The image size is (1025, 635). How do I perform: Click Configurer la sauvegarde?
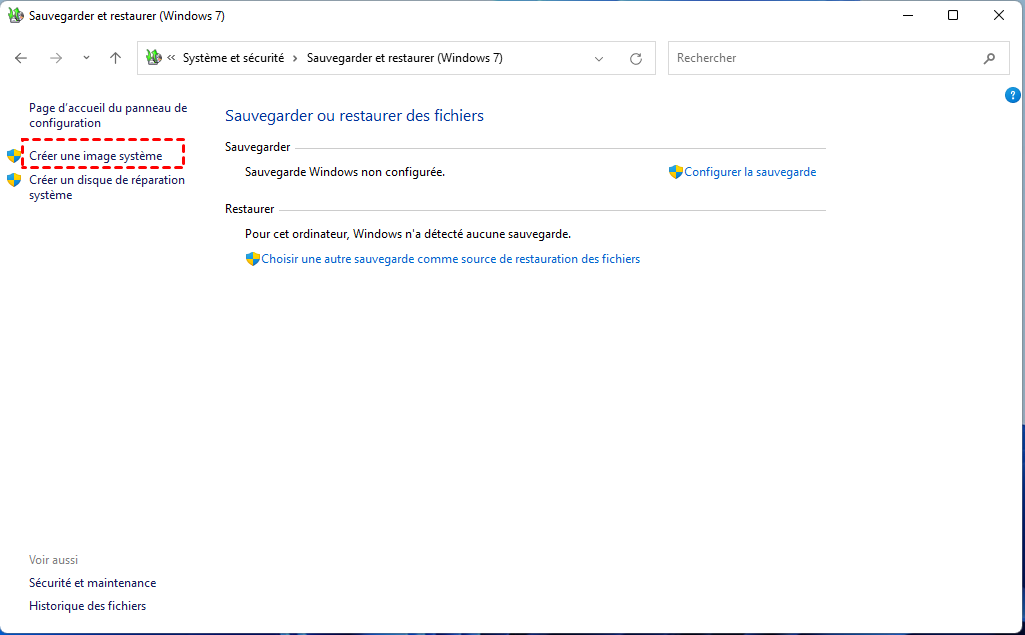(x=750, y=172)
